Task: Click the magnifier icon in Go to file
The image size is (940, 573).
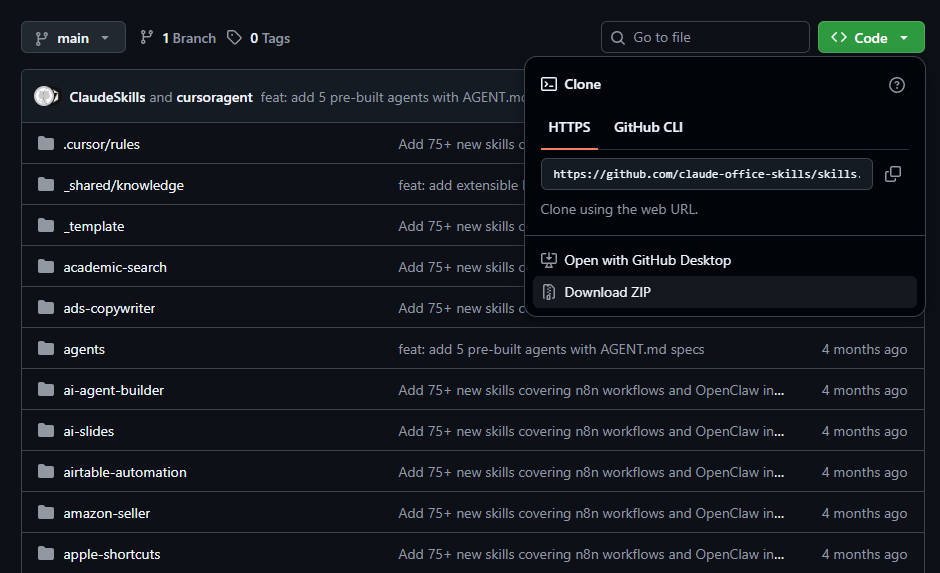Action: click(617, 38)
